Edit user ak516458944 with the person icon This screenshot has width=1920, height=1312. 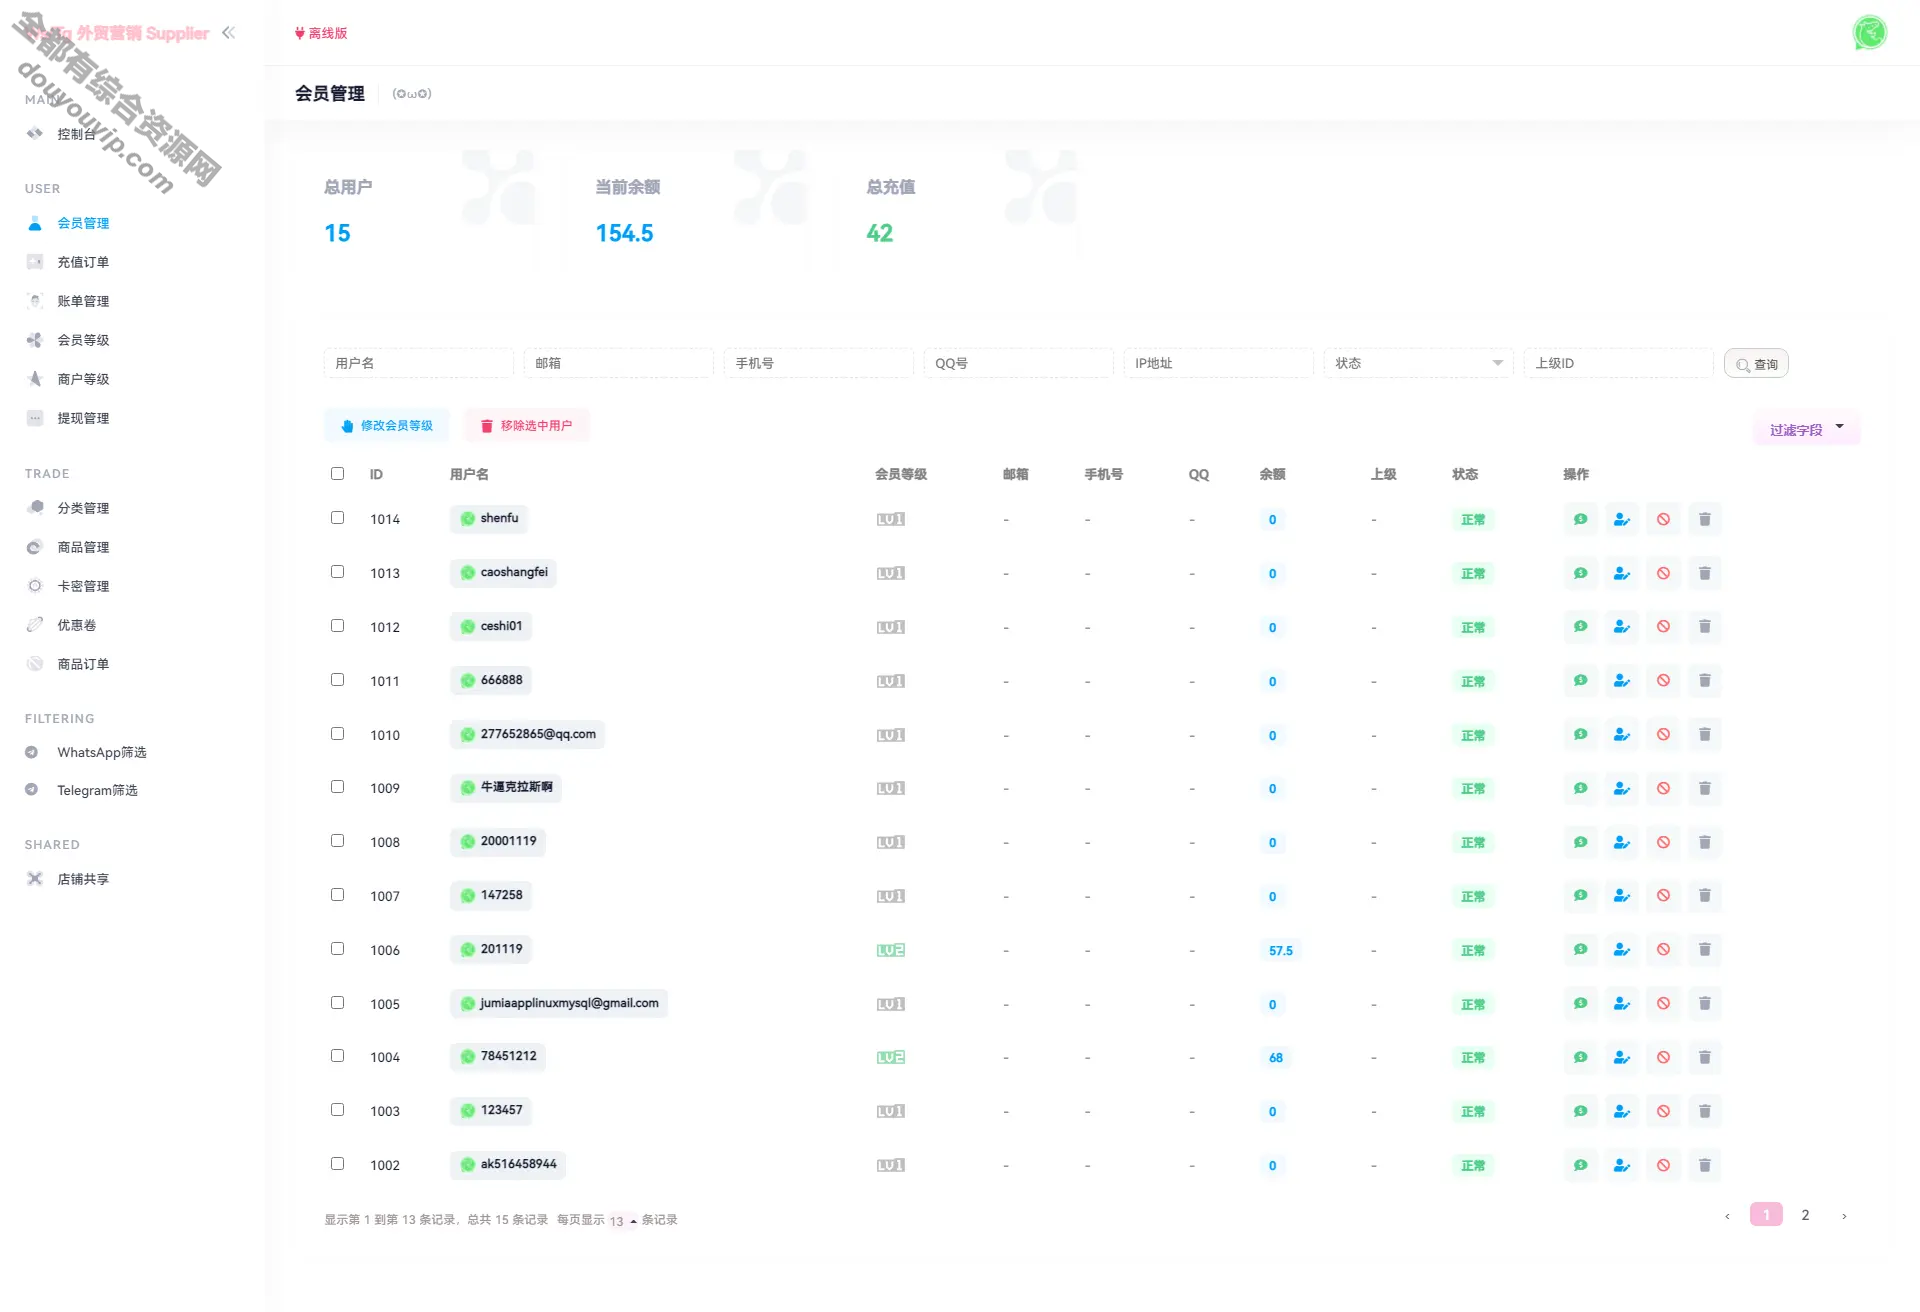(1622, 1165)
